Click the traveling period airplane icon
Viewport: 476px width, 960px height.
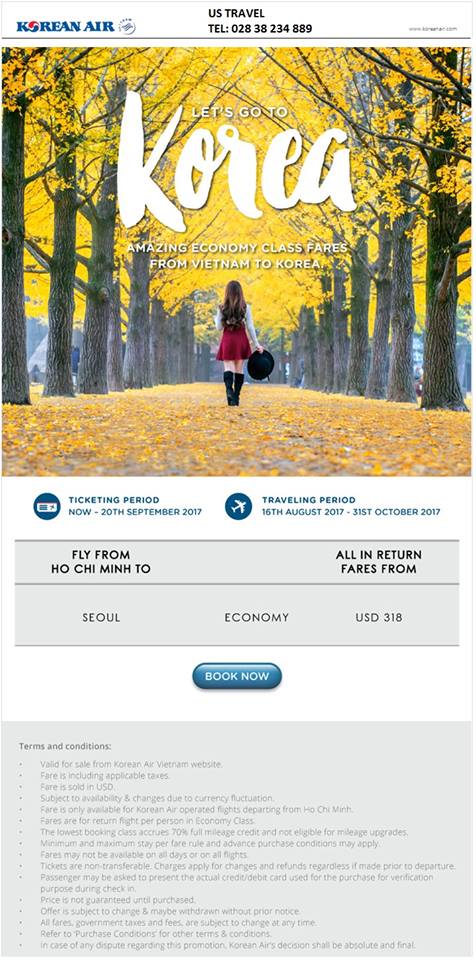click(x=238, y=506)
